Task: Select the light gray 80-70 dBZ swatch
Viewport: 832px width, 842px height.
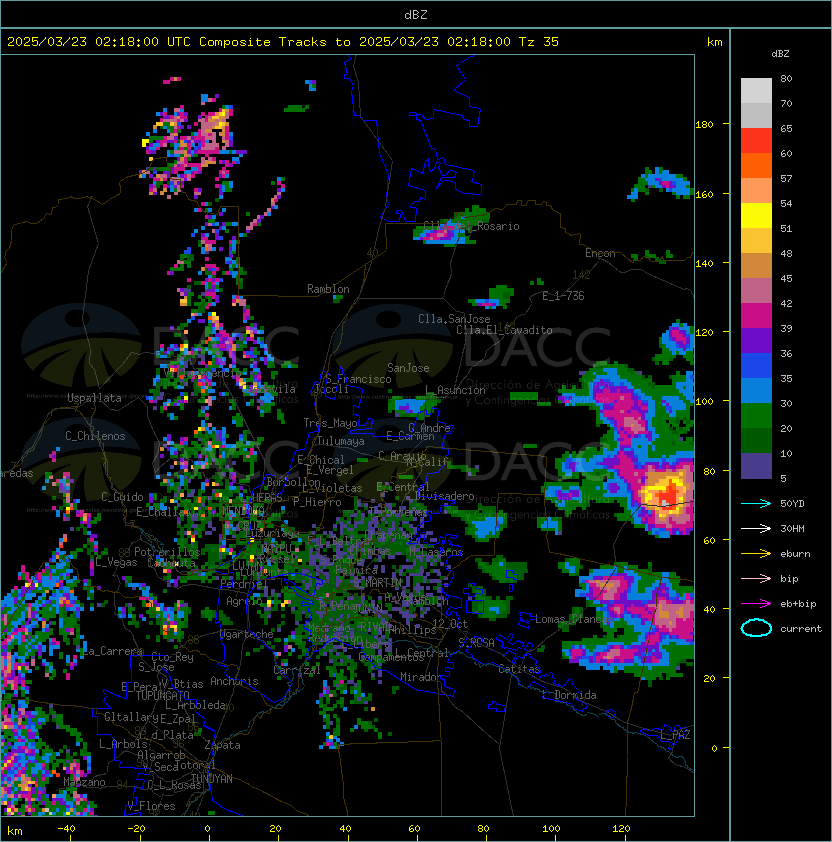Action: coord(756,91)
